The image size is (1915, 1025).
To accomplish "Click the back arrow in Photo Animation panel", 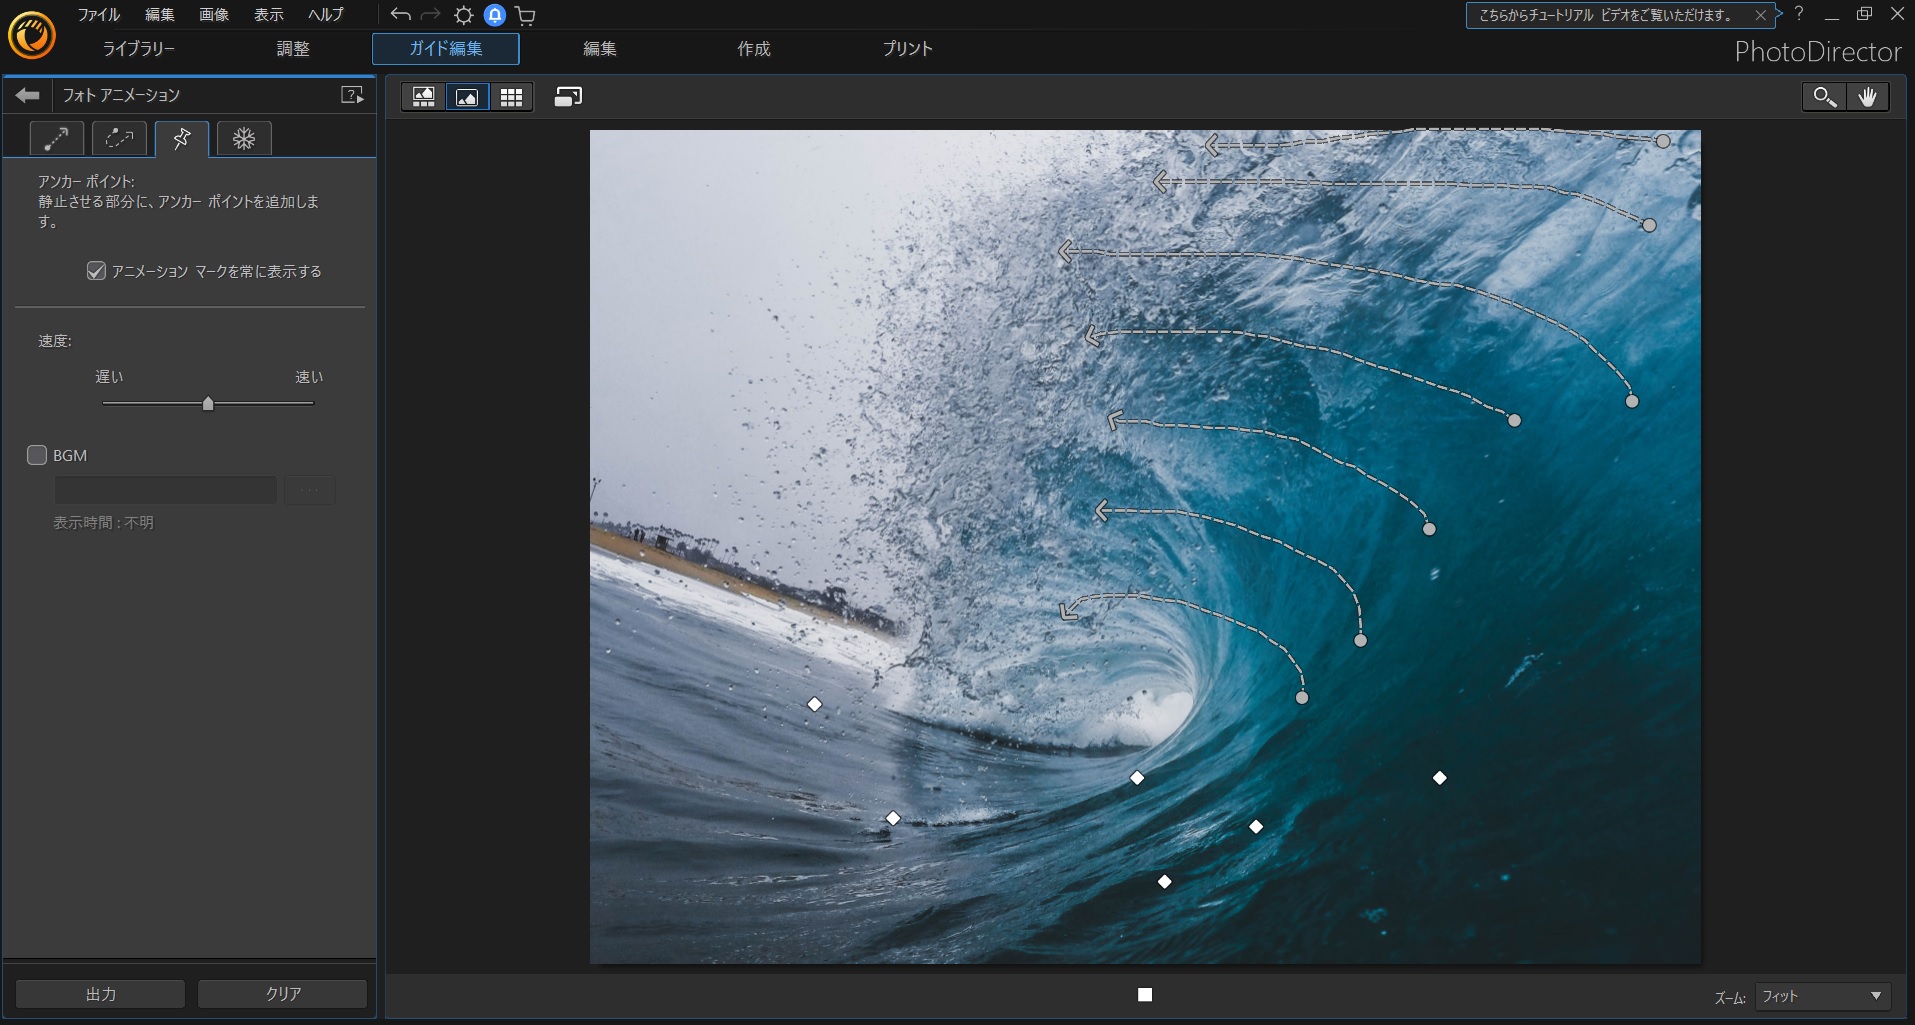I will pos(28,95).
